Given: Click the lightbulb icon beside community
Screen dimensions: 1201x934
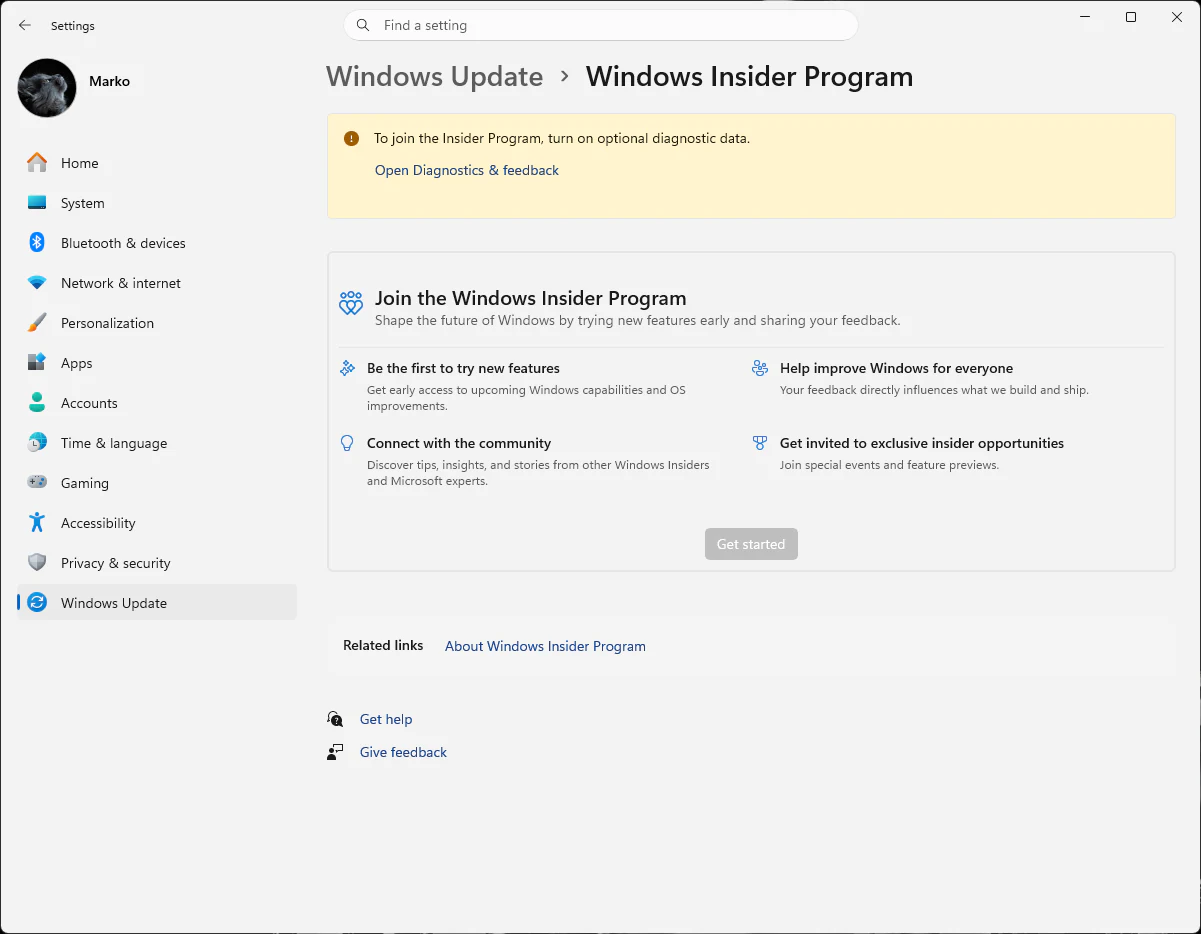Looking at the screenshot, I should pos(347,443).
